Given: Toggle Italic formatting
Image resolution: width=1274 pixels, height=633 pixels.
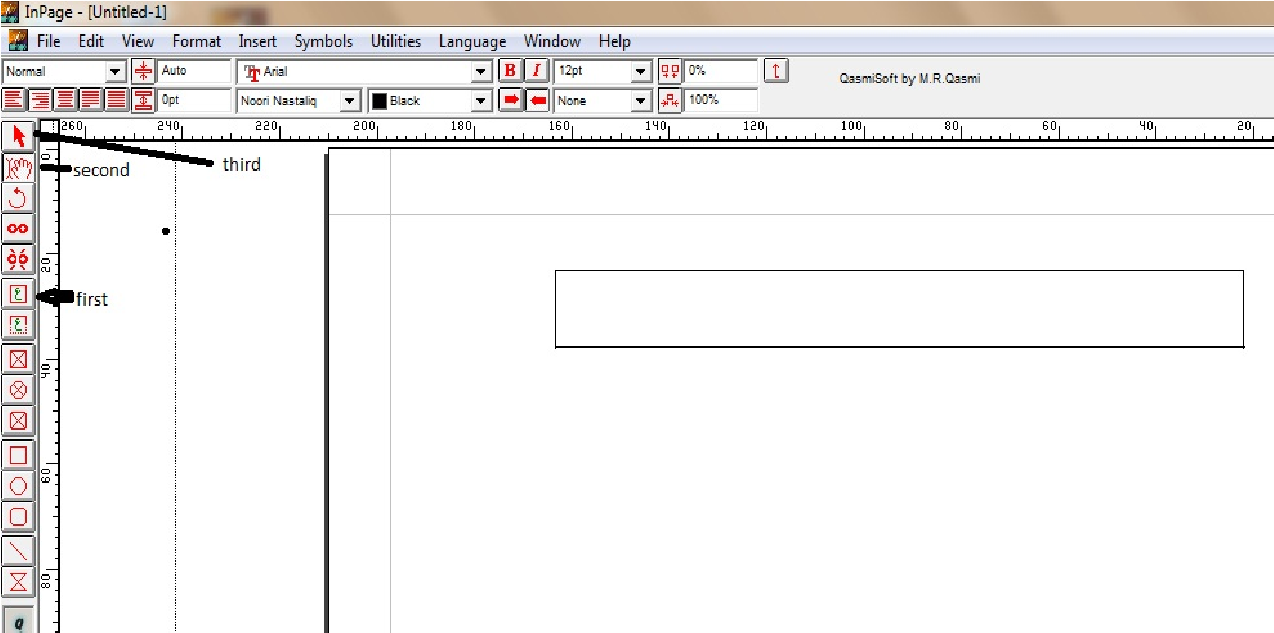Looking at the screenshot, I should (x=537, y=71).
